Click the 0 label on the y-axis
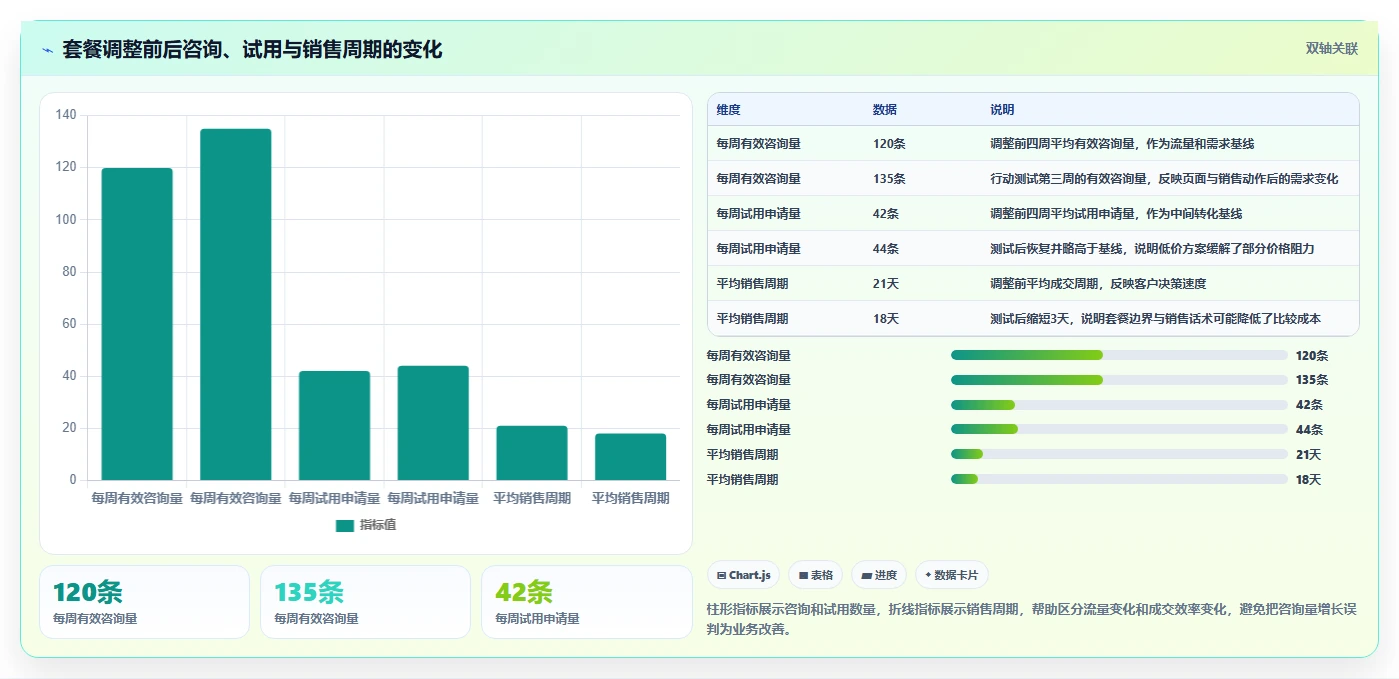 (x=73, y=480)
